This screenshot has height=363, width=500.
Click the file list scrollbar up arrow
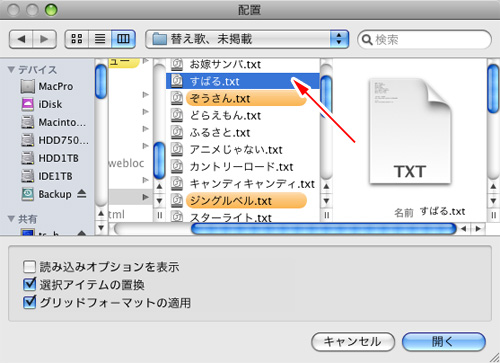[x=326, y=187]
